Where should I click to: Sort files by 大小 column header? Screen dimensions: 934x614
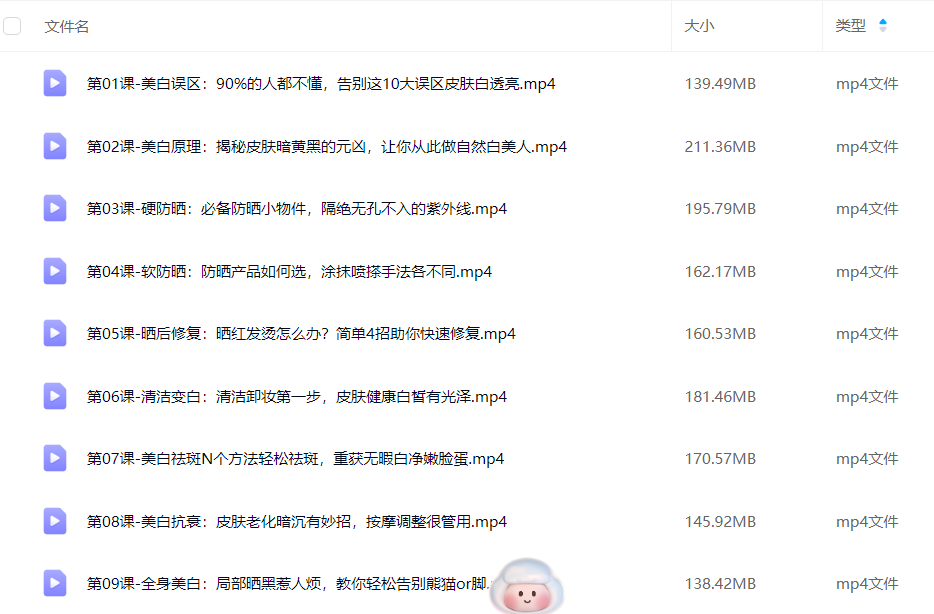[x=699, y=26]
